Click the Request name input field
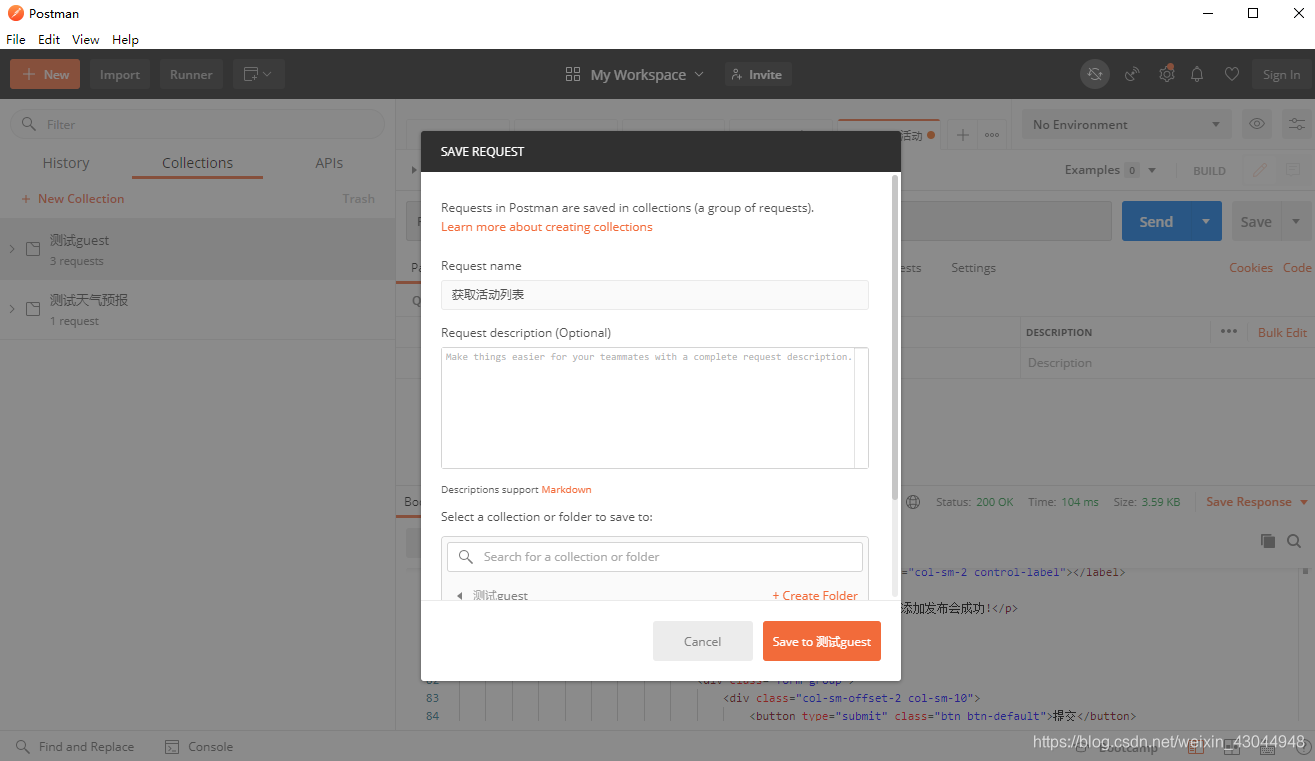1315x761 pixels. point(654,295)
